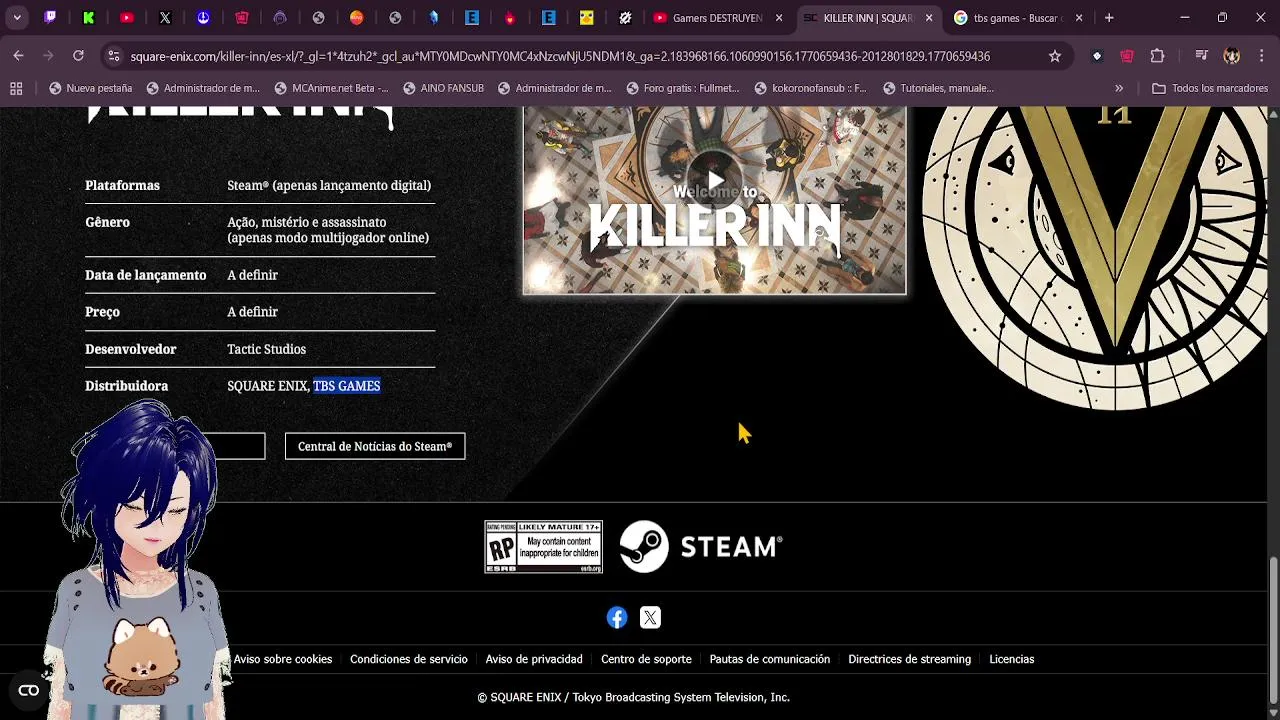Viewport: 1280px width, 720px height.
Task: Open 'Pautas de comunicación' footer link
Action: pyautogui.click(x=770, y=659)
